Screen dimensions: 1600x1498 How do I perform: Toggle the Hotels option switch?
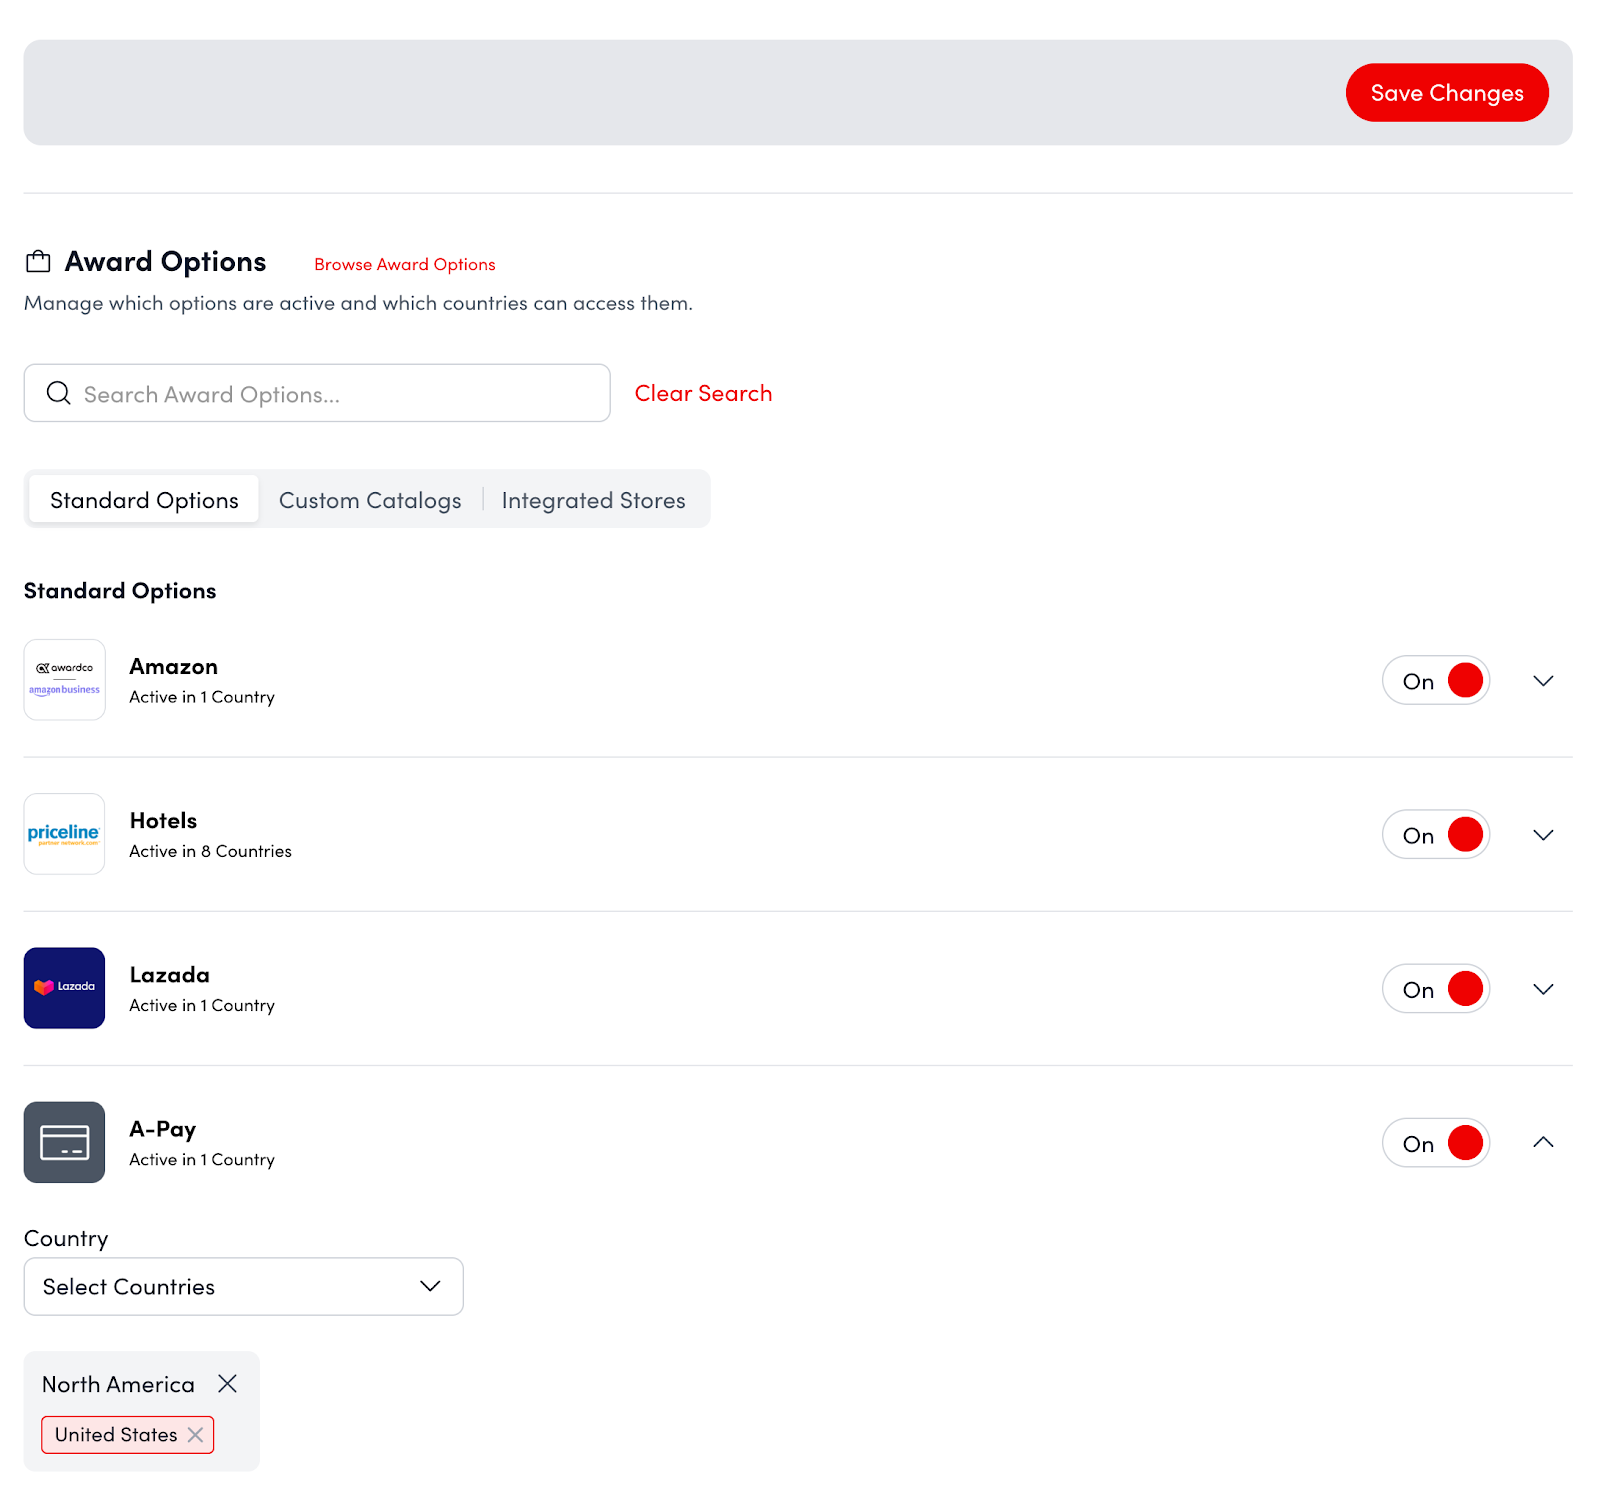tap(1436, 835)
